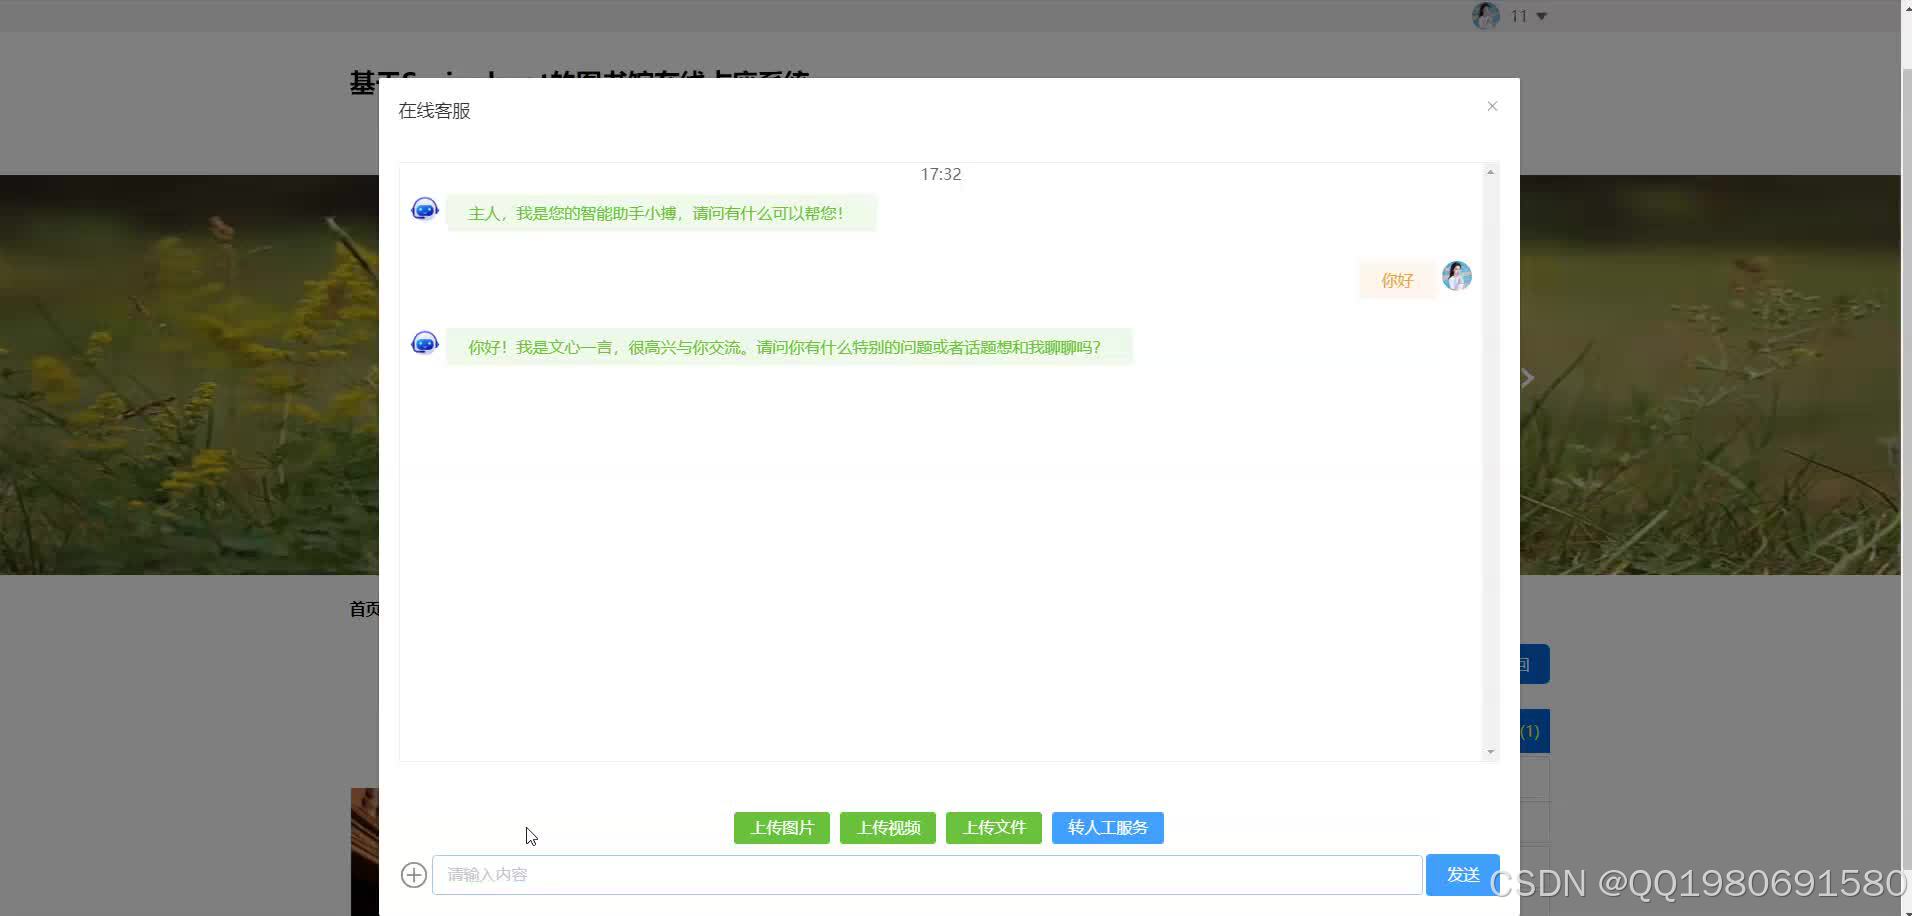Close the 在线客服 chat dialog
Image resolution: width=1912 pixels, height=916 pixels.
tap(1492, 106)
